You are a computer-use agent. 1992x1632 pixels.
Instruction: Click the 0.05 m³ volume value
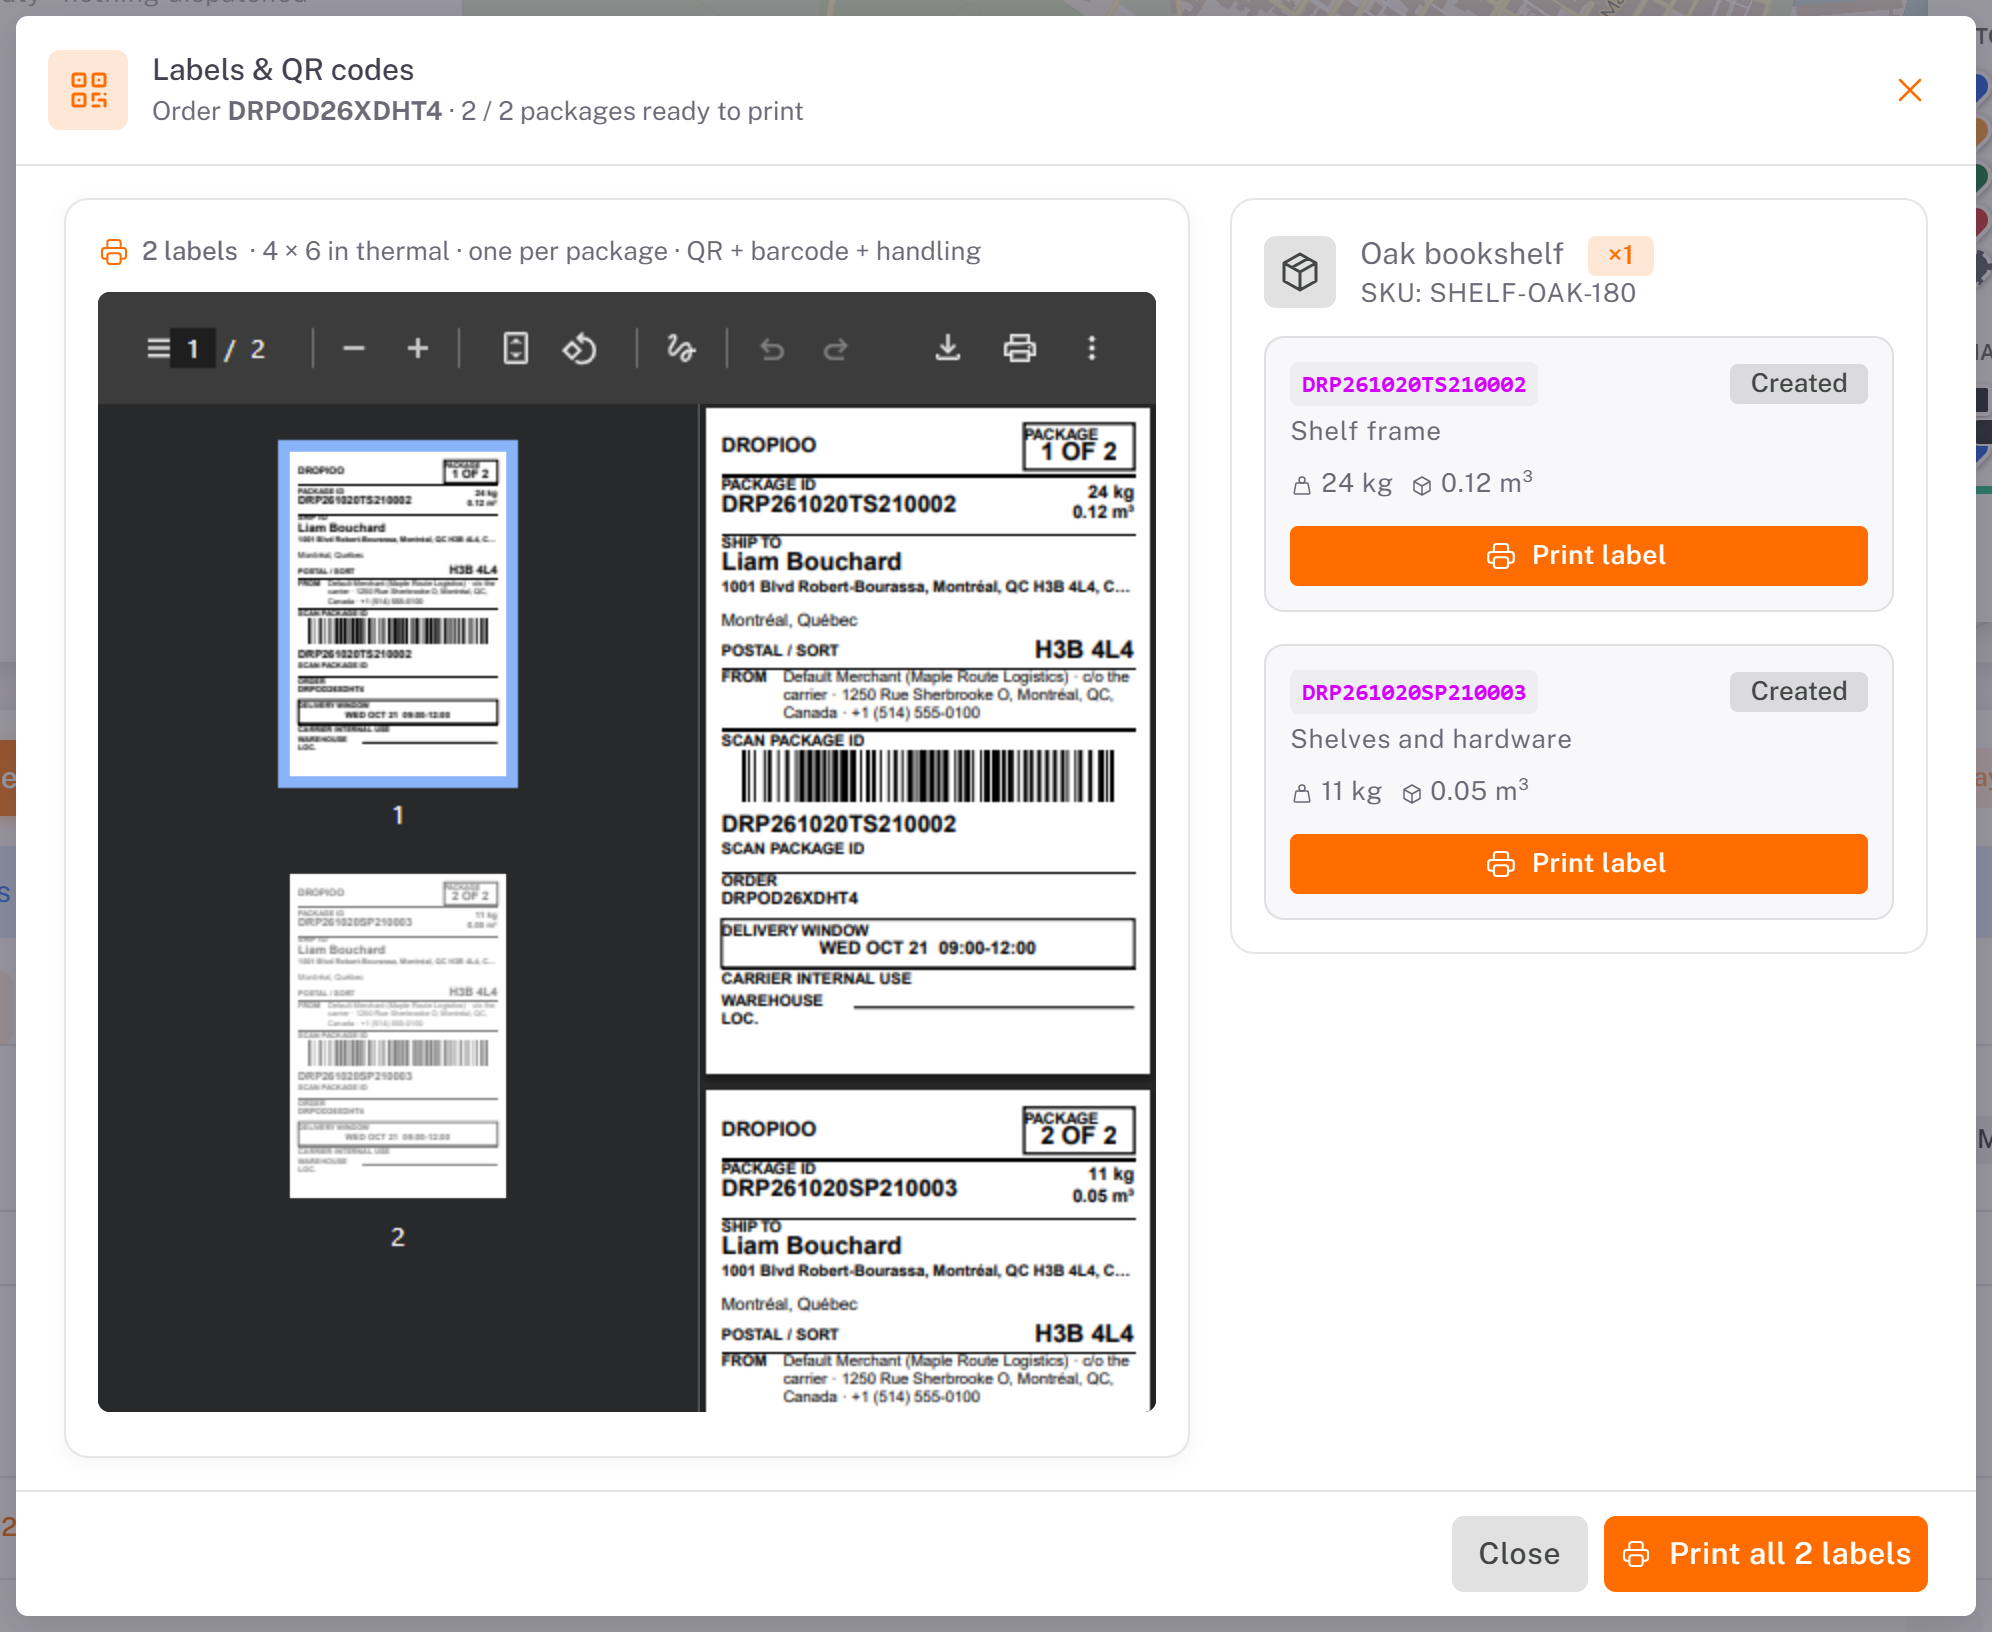(1479, 792)
